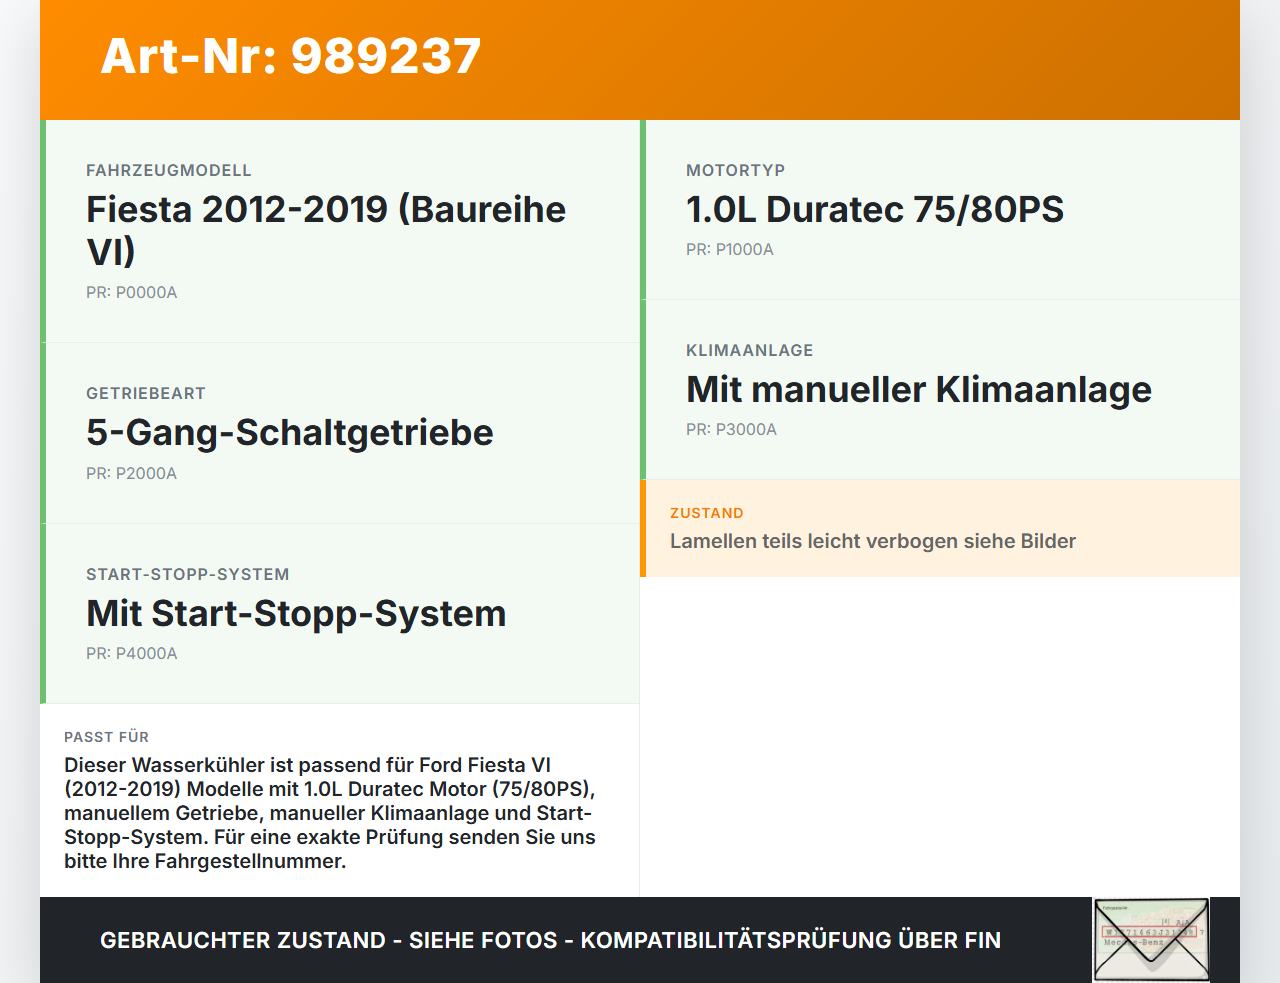Select '1.0L Duratec 75/80PS' engine text
This screenshot has height=983, width=1280.
point(875,210)
